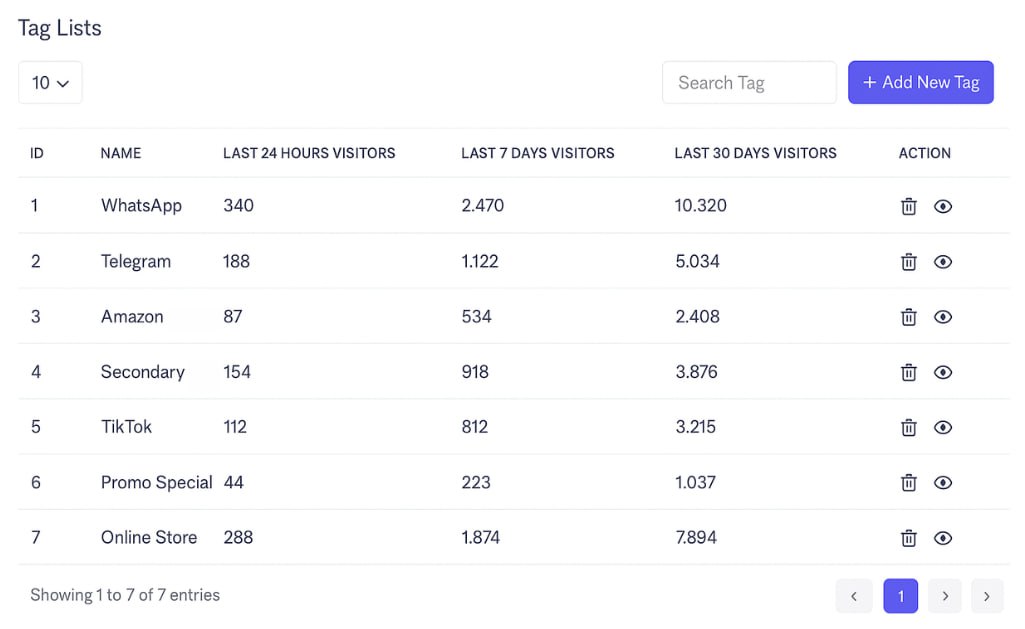The height and width of the screenshot is (629, 1025).
Task: Click the last-page chevron at far right
Action: (x=986, y=596)
